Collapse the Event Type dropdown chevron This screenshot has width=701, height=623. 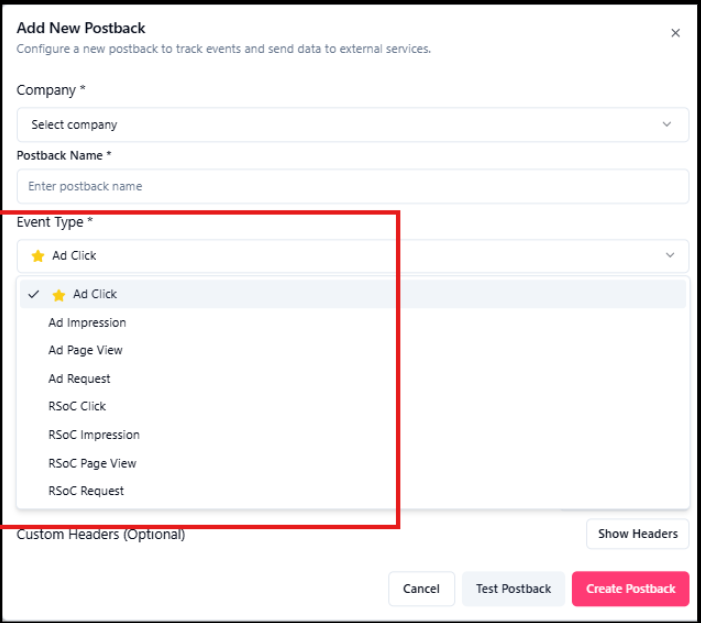click(670, 256)
